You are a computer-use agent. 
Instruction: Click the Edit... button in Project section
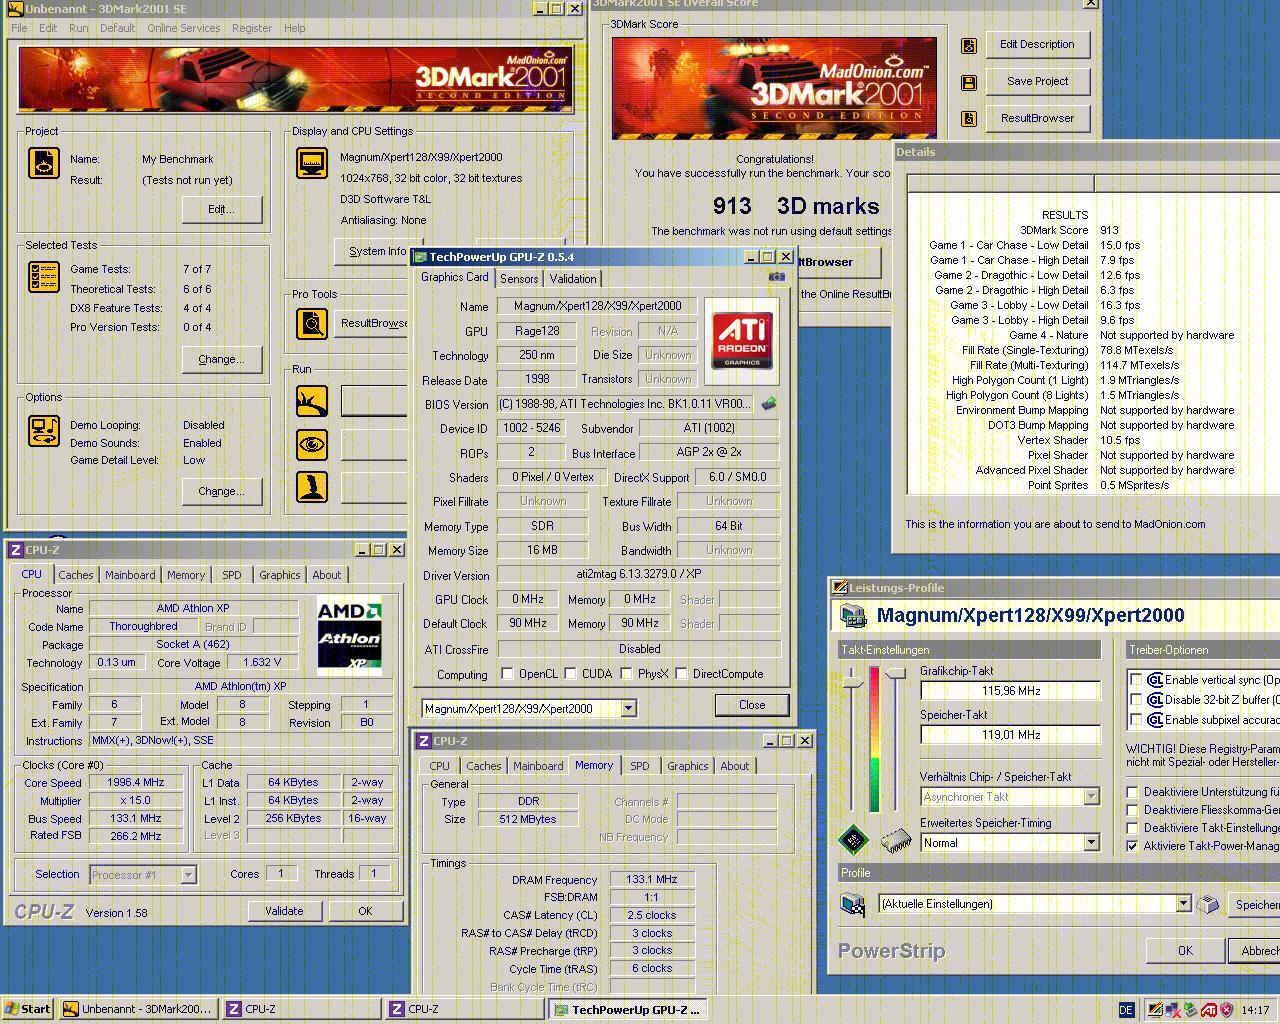[221, 209]
